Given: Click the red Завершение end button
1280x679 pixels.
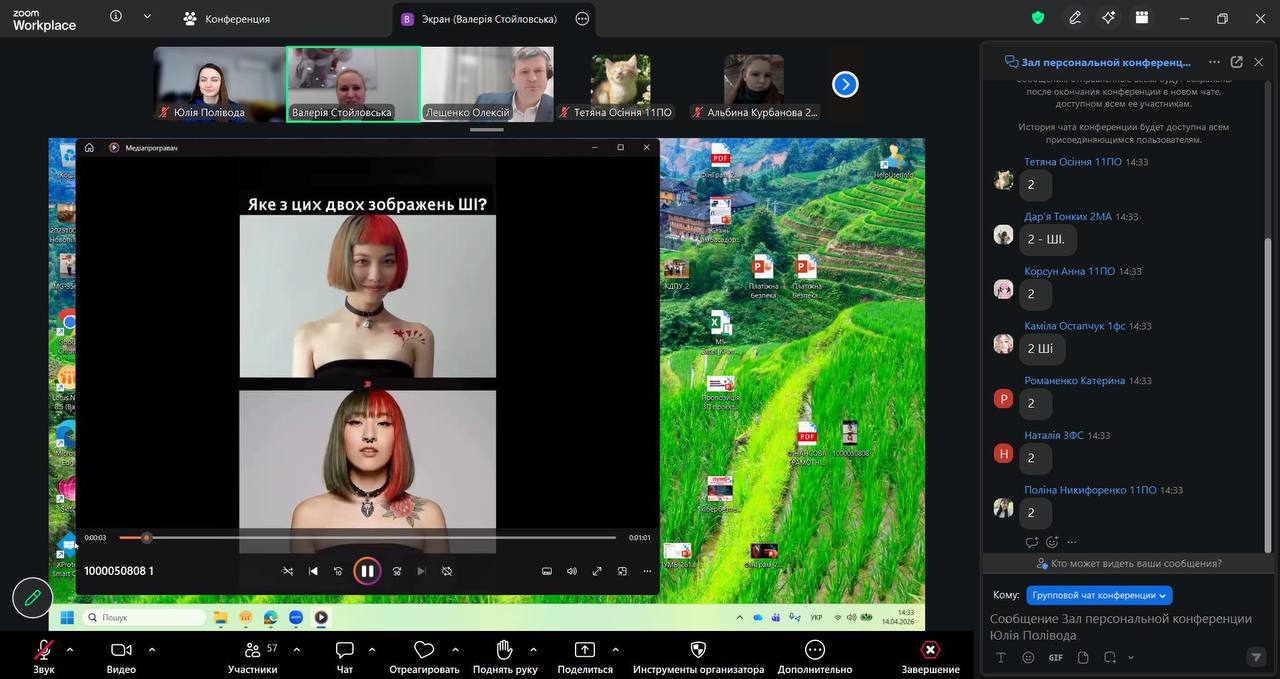Looking at the screenshot, I should [x=930, y=650].
